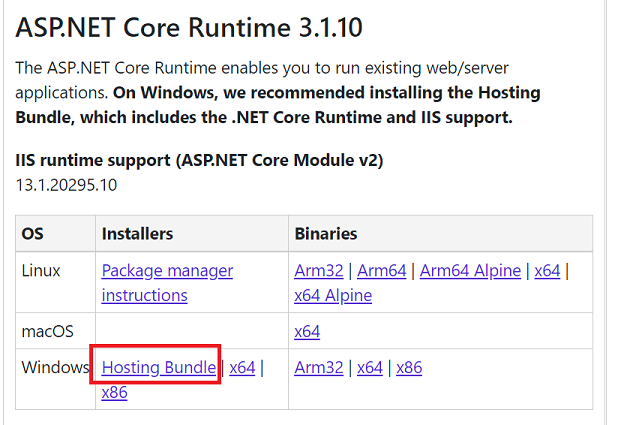This screenshot has width=618, height=425.
Task: Open the Windows x64 binaries link
Action: point(370,368)
